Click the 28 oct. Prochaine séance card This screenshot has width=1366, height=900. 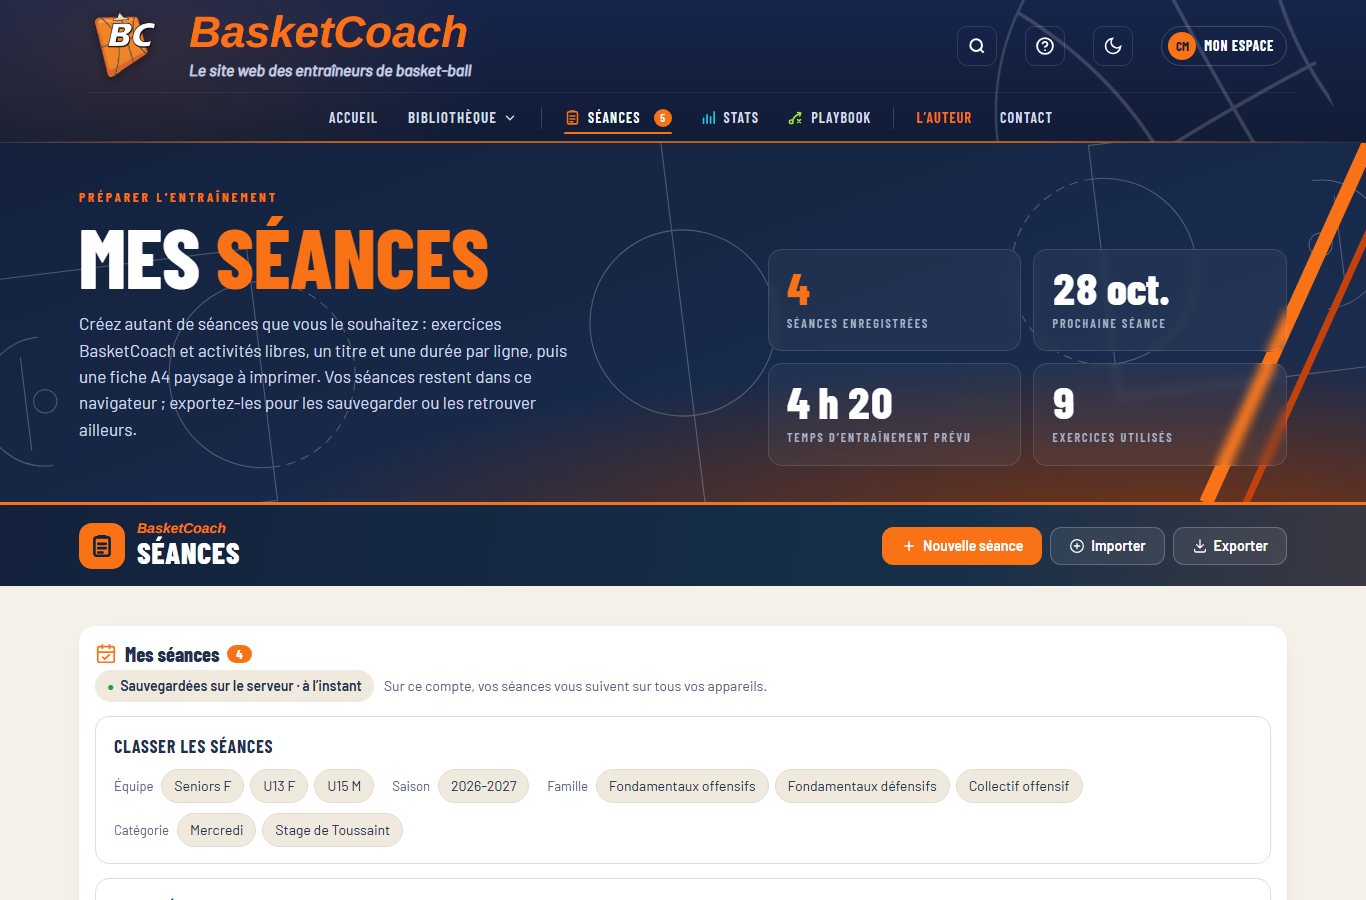coord(1160,300)
